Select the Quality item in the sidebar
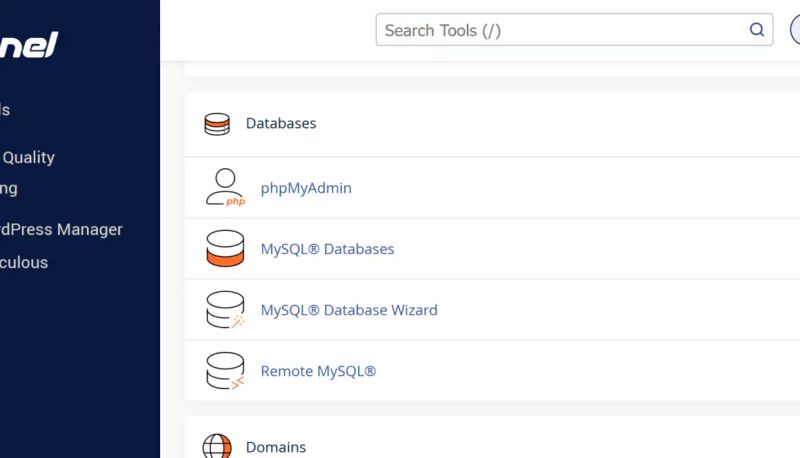The image size is (800, 458). coord(28,158)
